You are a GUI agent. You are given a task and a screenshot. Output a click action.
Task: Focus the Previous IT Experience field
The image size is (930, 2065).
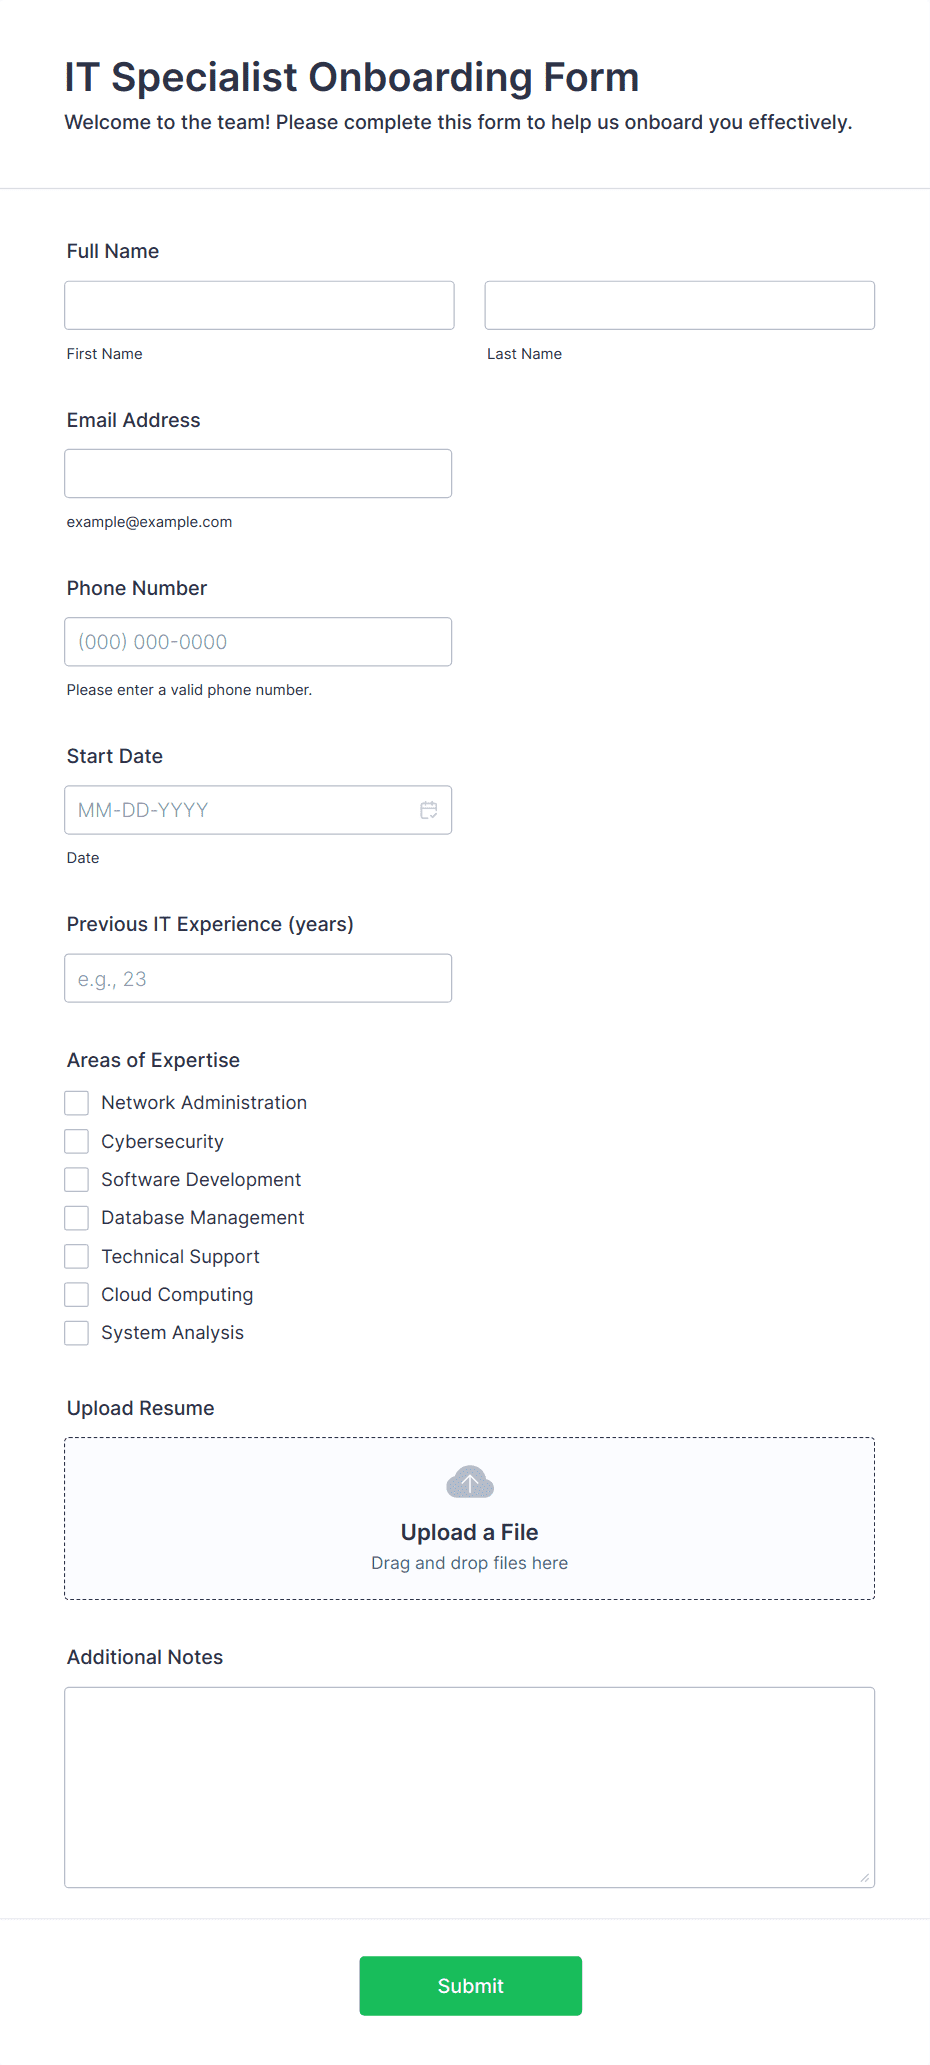click(258, 978)
